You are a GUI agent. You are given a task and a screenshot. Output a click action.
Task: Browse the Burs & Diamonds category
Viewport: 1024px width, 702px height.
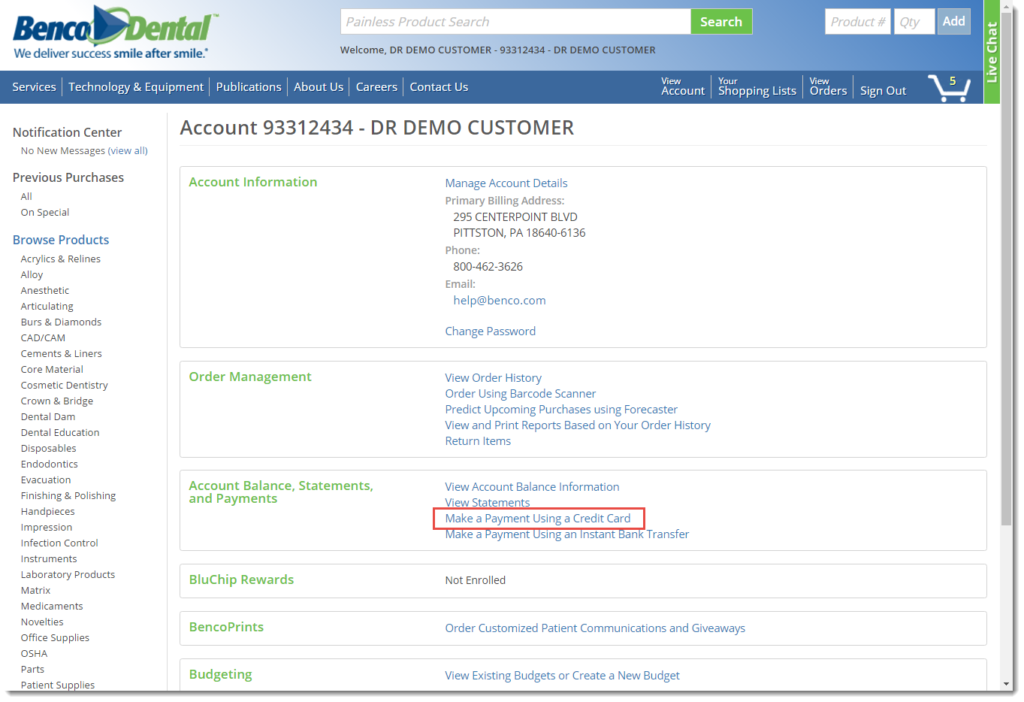click(x=61, y=322)
